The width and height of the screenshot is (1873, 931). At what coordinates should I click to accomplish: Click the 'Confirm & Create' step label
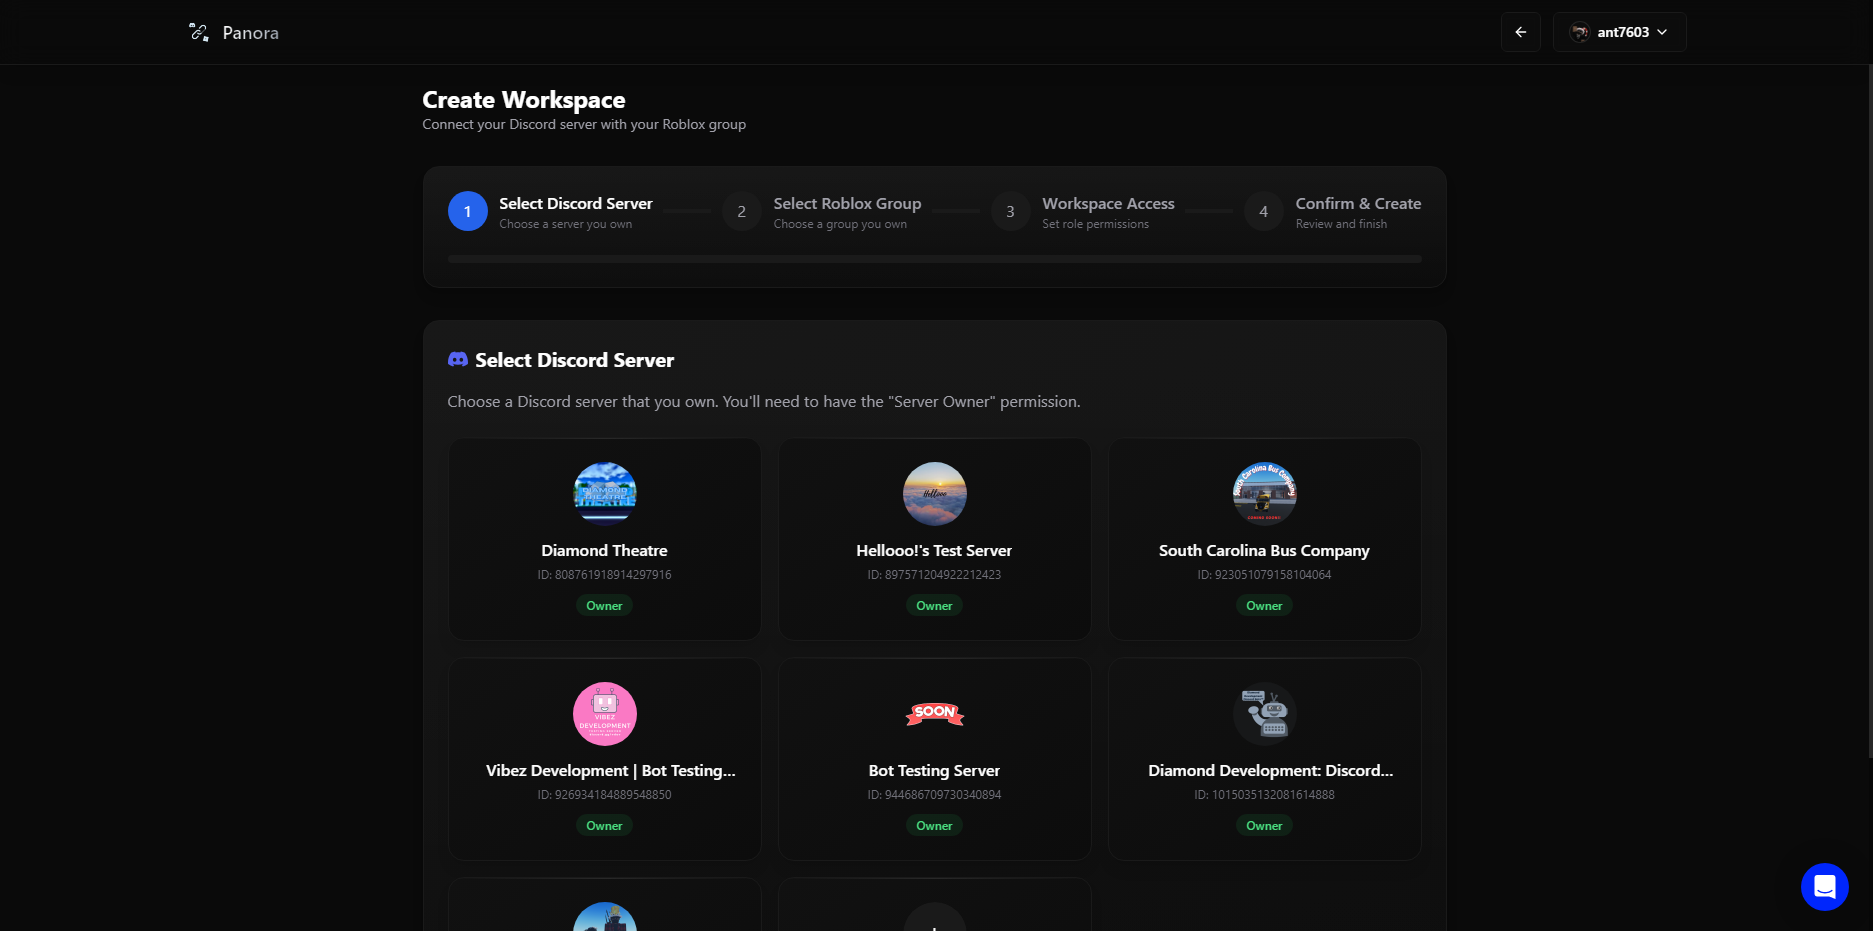pyautogui.click(x=1358, y=203)
